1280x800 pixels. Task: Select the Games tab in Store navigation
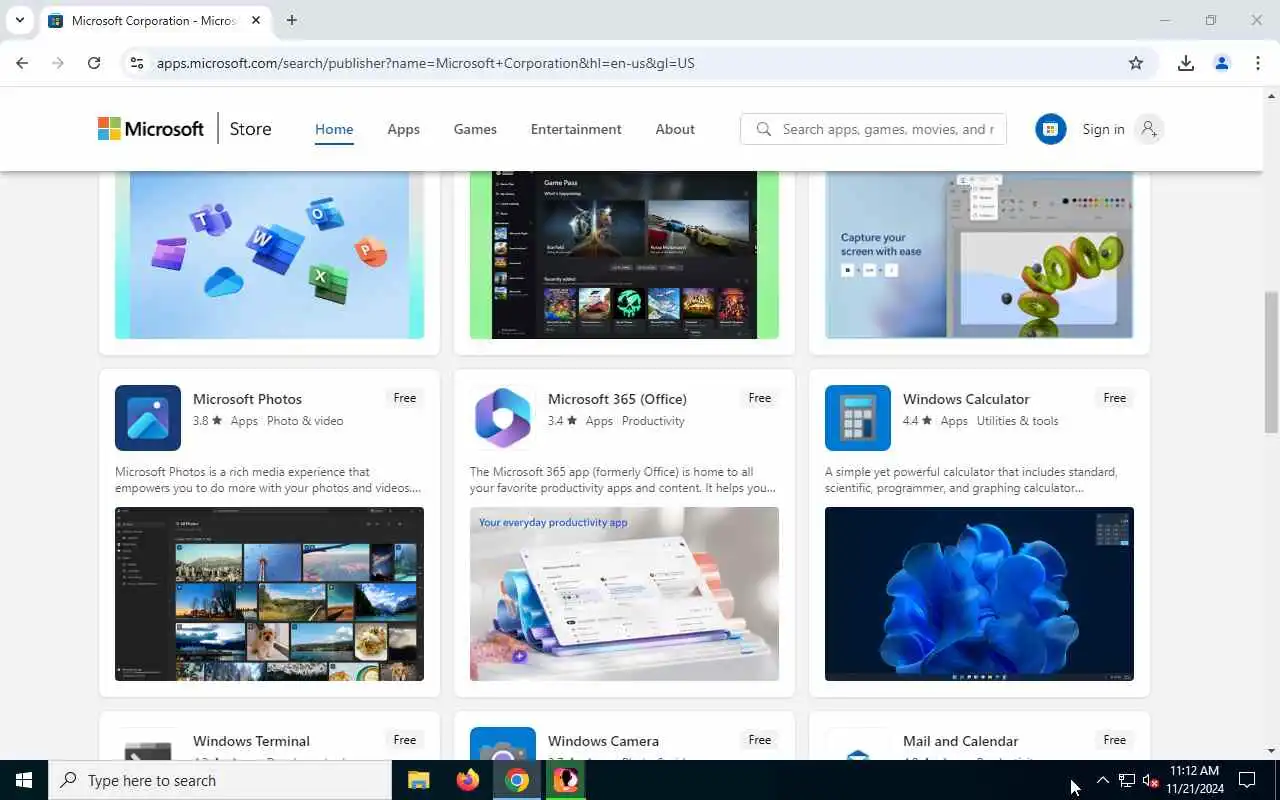pos(475,129)
